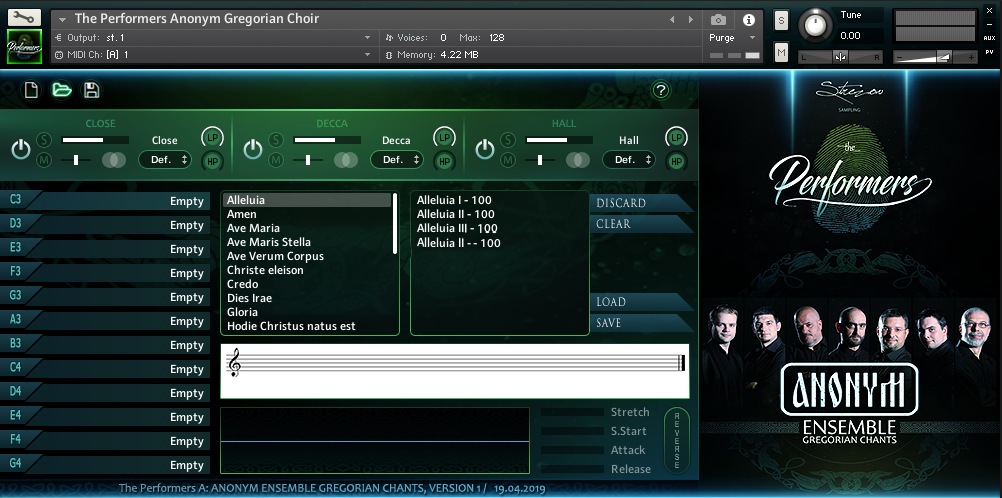Enable Hall mic LP filter
Viewport: 1002px width, 498px height.
coord(677,137)
